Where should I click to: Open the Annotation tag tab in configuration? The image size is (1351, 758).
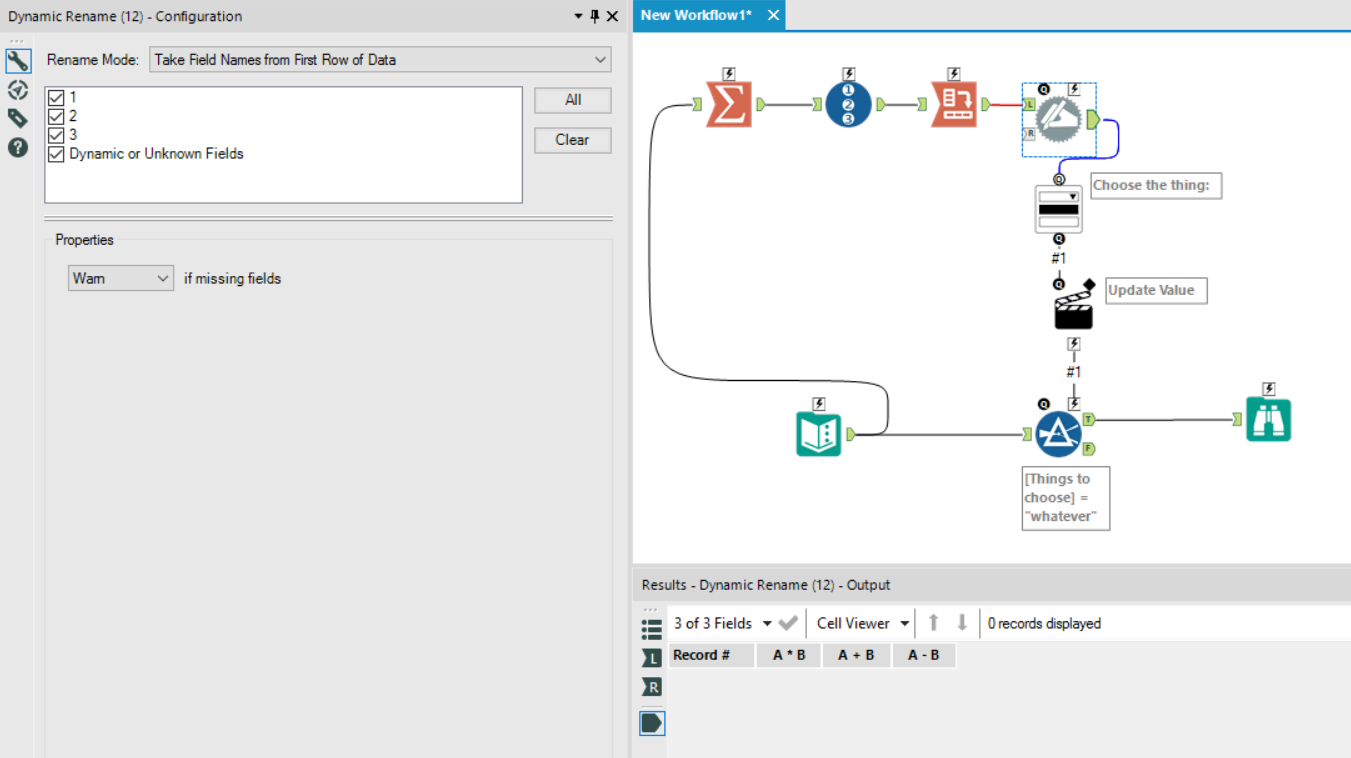(x=18, y=119)
